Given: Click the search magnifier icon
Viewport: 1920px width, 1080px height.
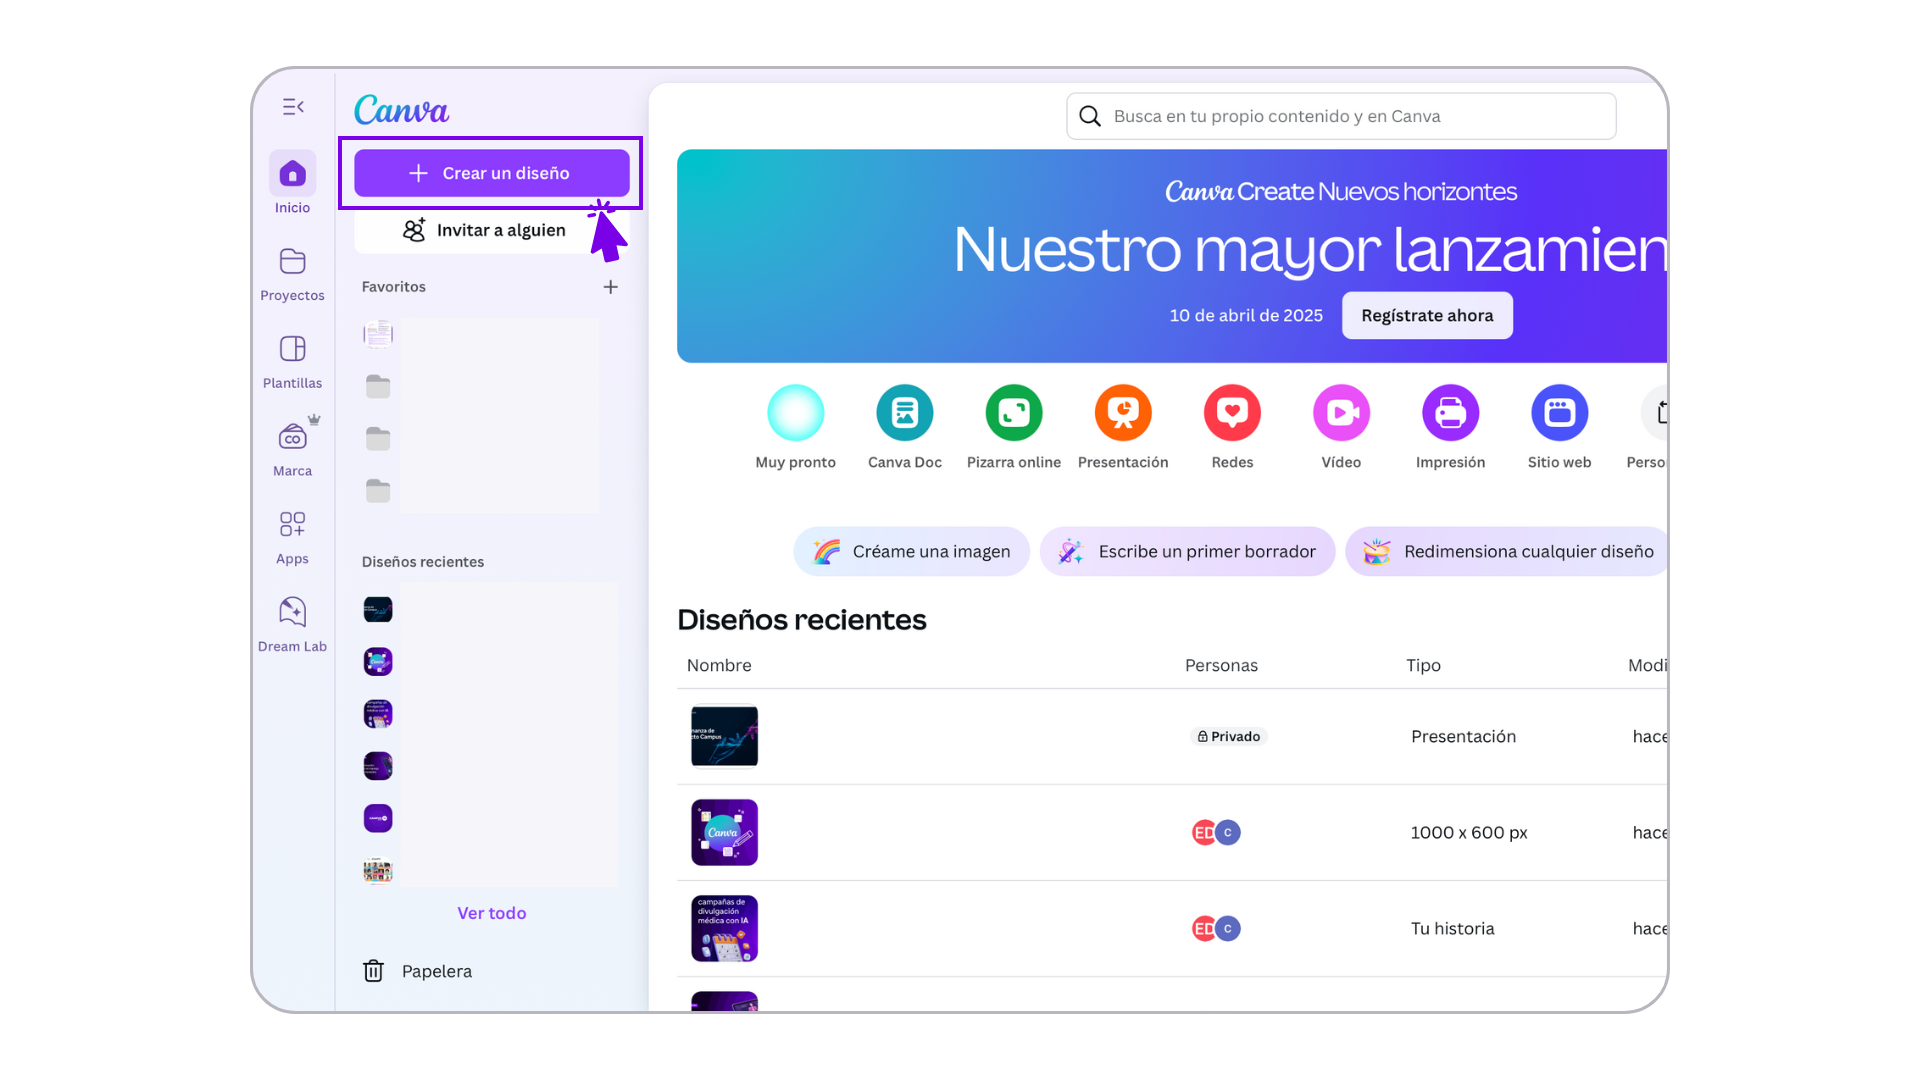Looking at the screenshot, I should tap(1090, 117).
